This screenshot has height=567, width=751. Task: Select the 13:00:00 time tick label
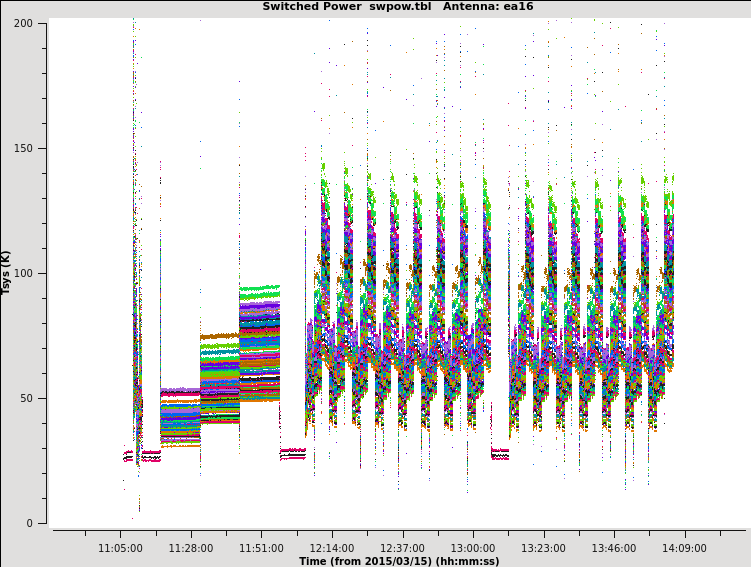pyautogui.click(x=472, y=548)
